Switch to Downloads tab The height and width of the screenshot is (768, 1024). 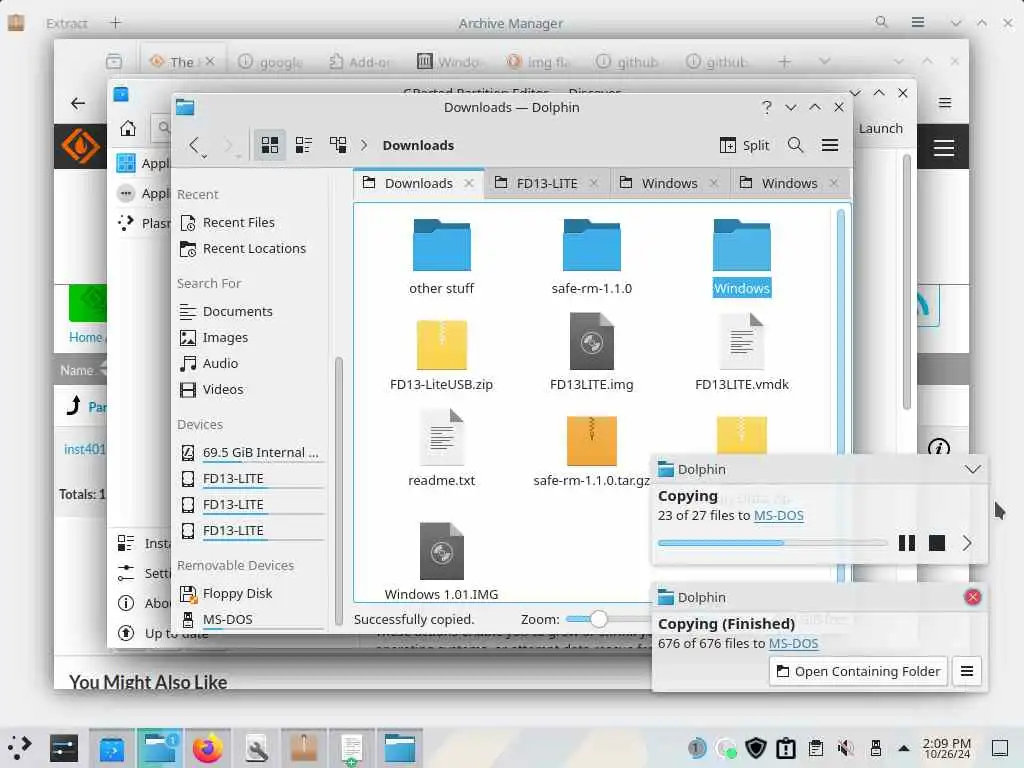pos(418,184)
